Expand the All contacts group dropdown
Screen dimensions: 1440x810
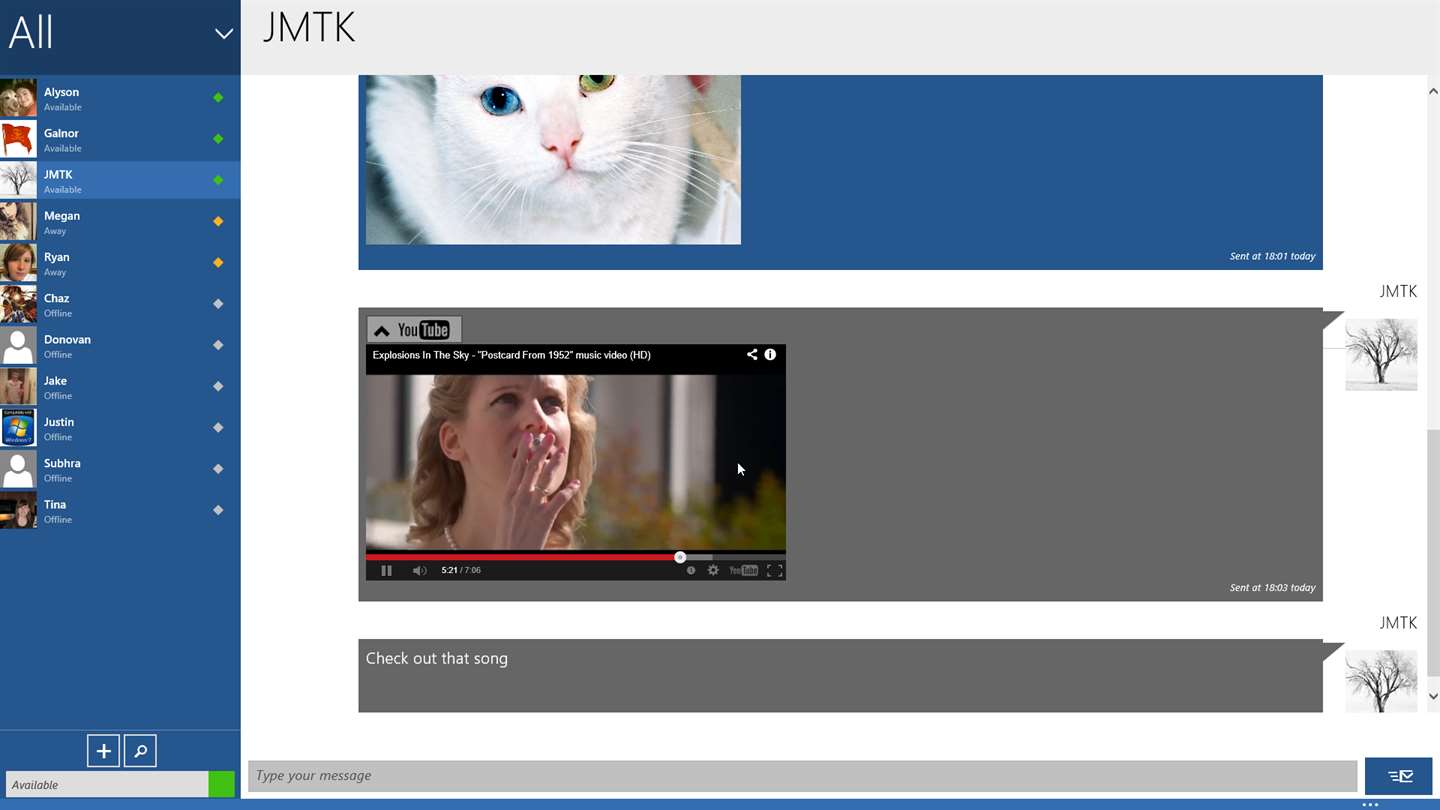(224, 33)
